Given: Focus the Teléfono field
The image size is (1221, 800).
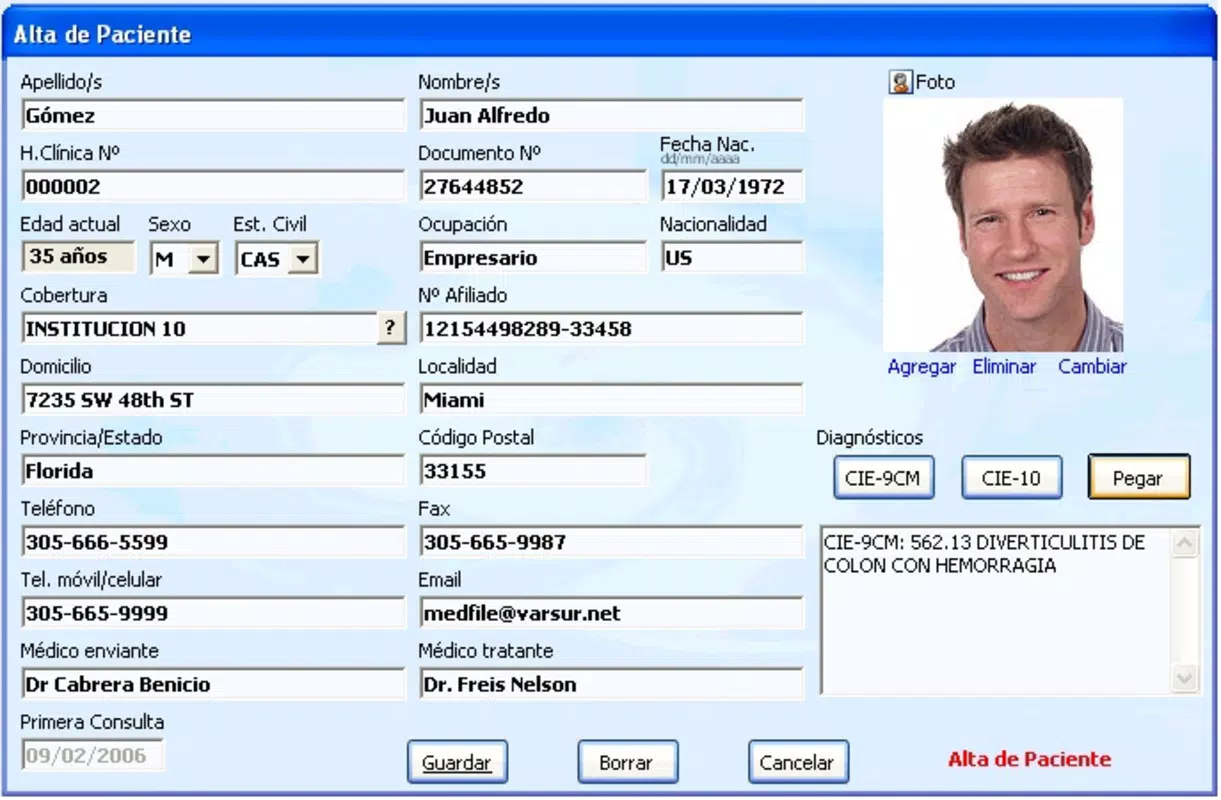Looking at the screenshot, I should [212, 542].
